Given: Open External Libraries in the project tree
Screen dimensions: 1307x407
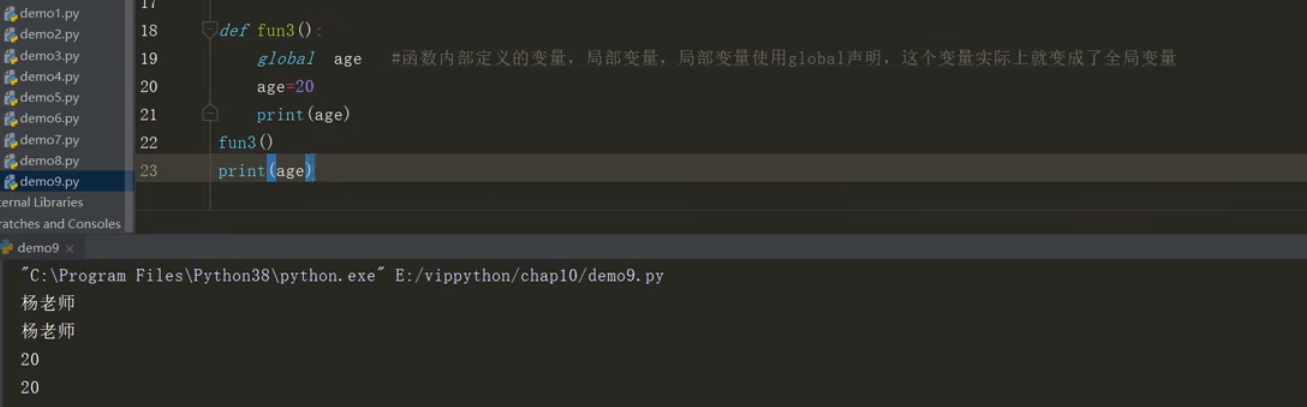Looking at the screenshot, I should pyautogui.click(x=42, y=202).
